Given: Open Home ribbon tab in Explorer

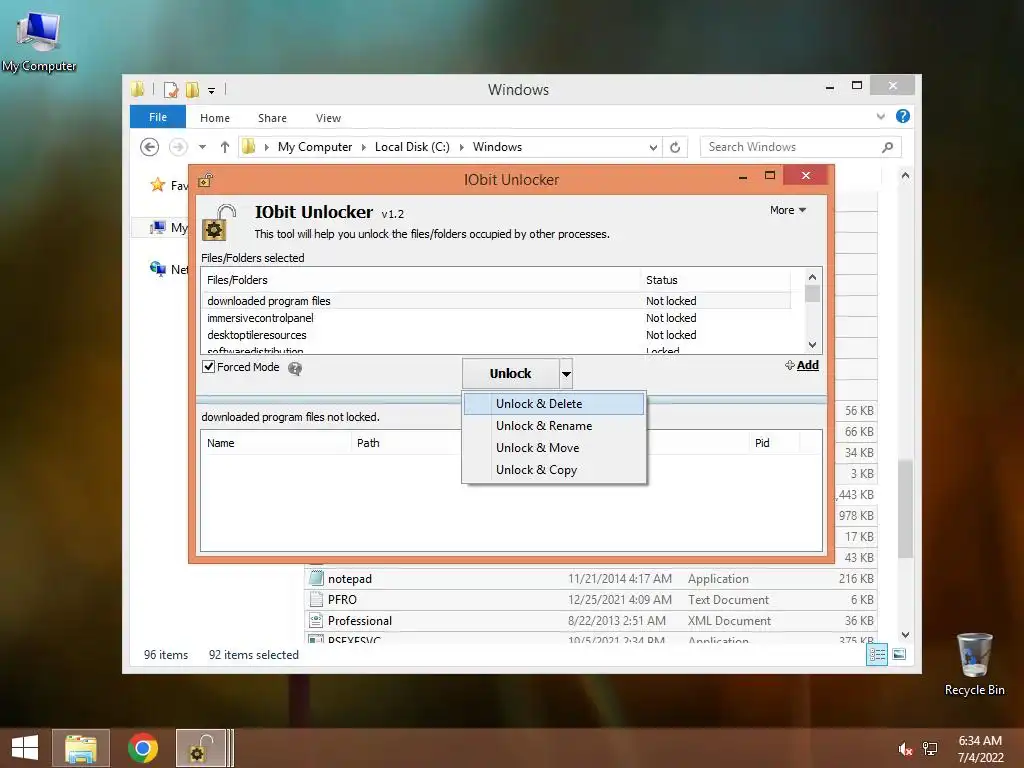Looking at the screenshot, I should click(x=215, y=118).
